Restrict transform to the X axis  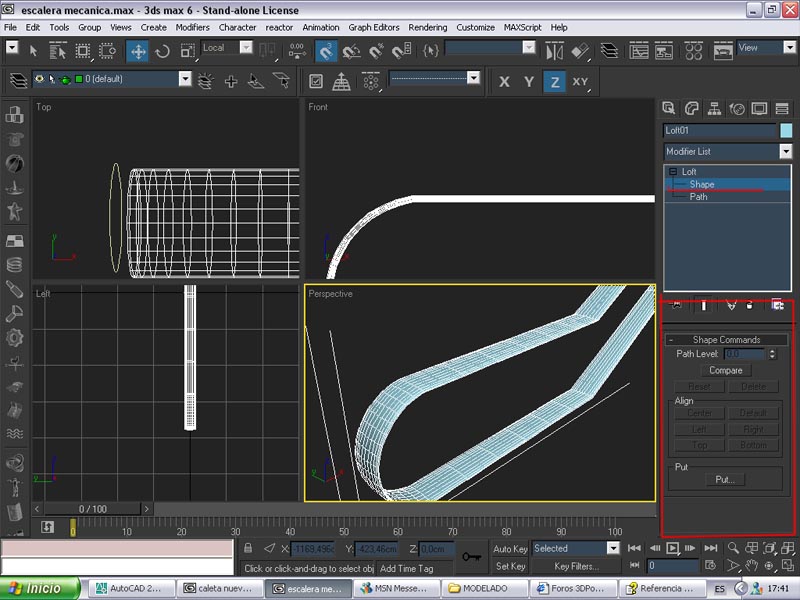[x=504, y=82]
